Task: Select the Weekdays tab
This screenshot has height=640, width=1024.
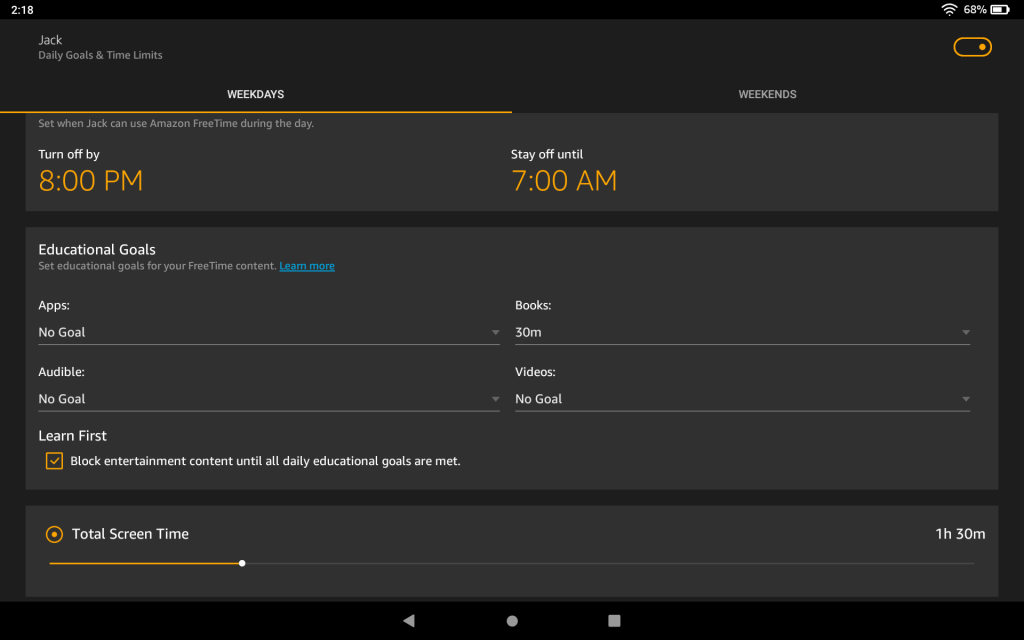Action: 255,95
